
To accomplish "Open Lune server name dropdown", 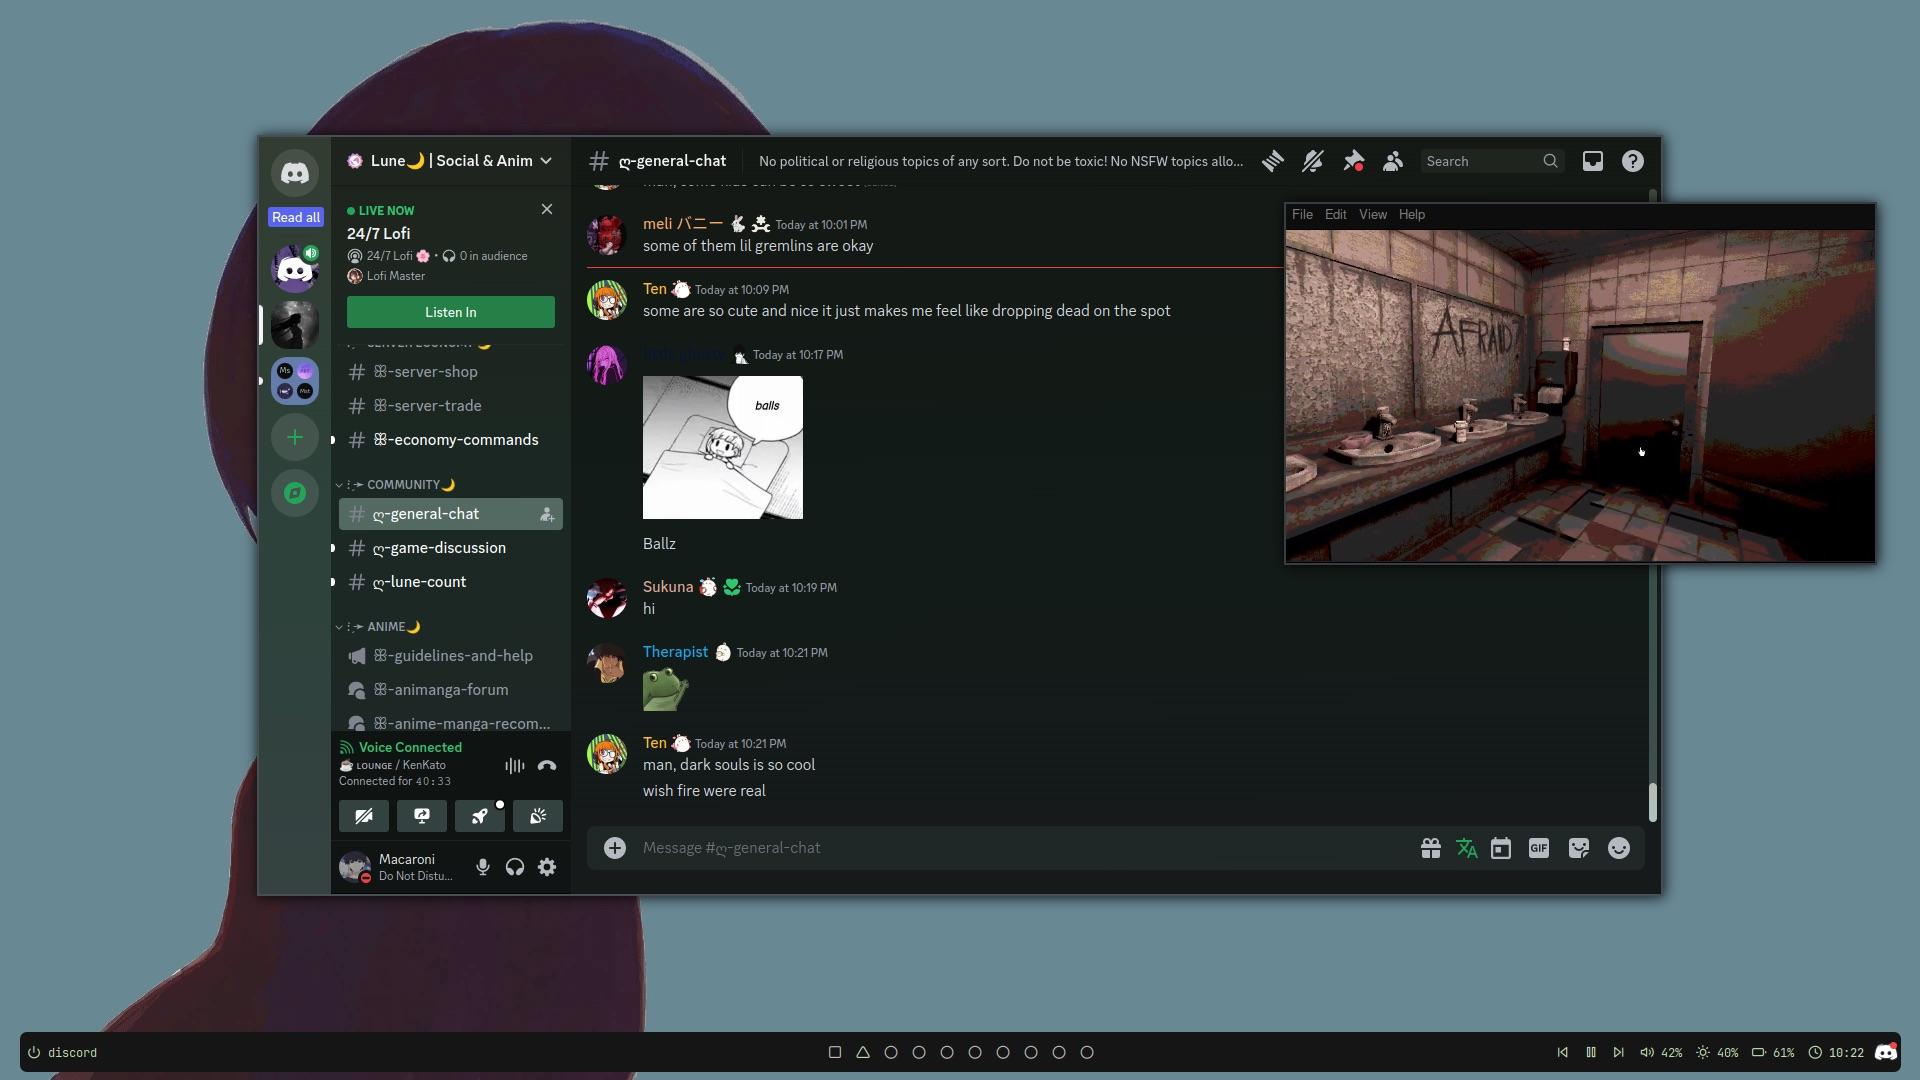I will tap(450, 161).
